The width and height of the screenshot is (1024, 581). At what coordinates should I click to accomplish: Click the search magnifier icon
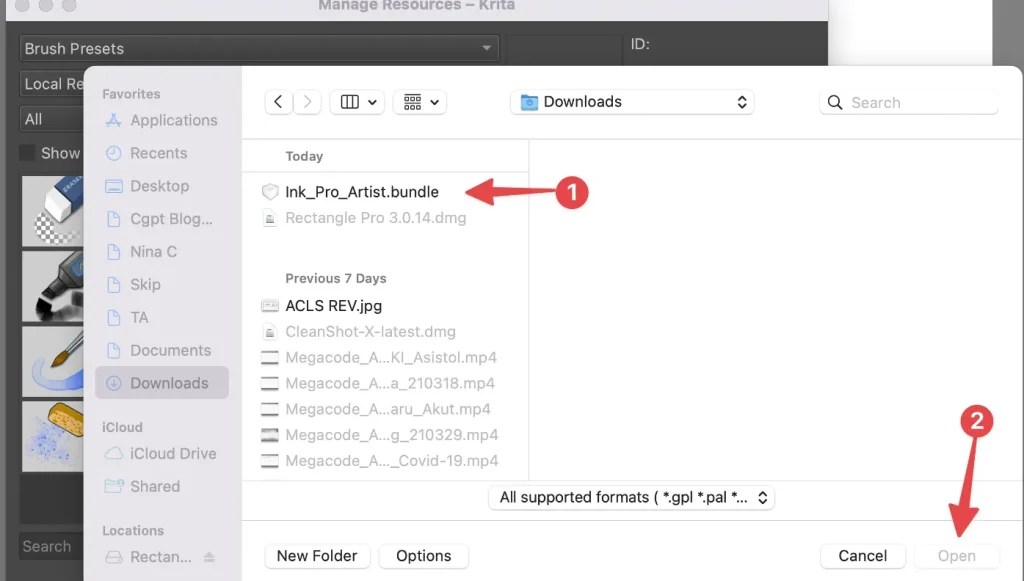[x=835, y=102]
